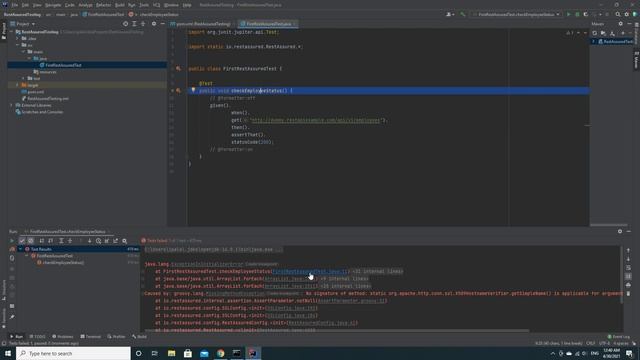Open Chrome from the Windows taskbar

[220, 353]
